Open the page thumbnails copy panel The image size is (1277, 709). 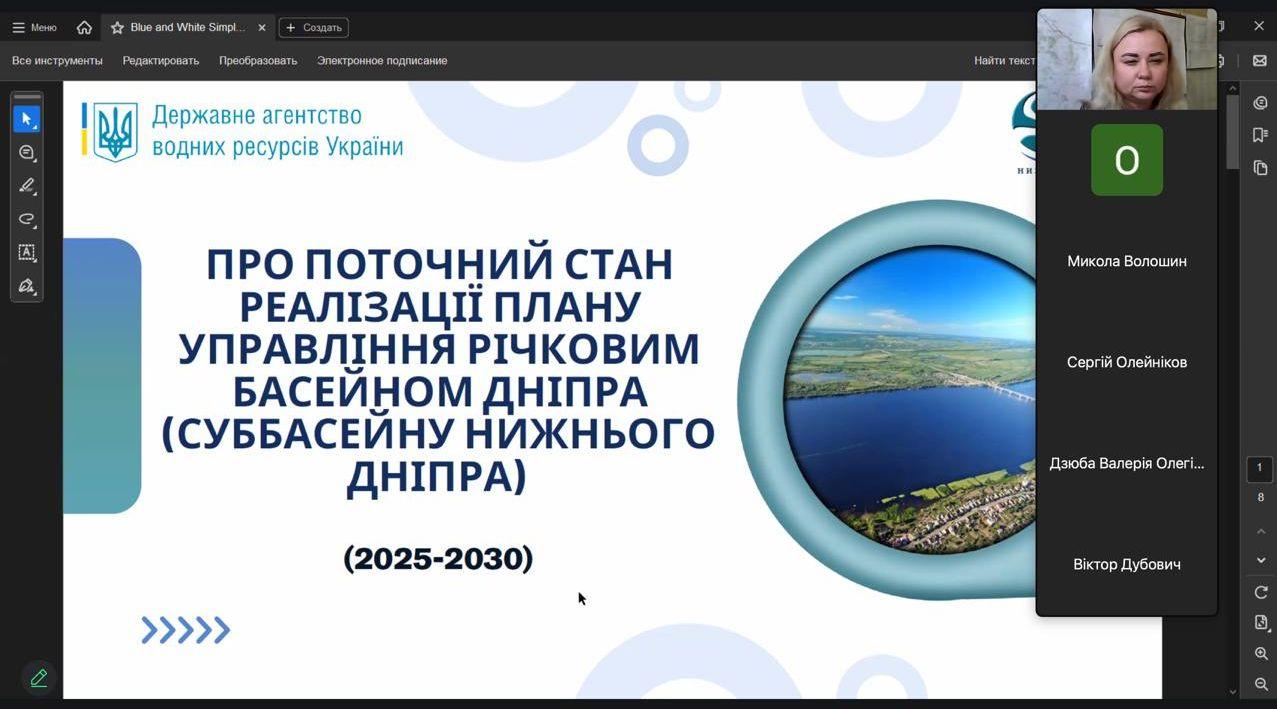[1261, 168]
